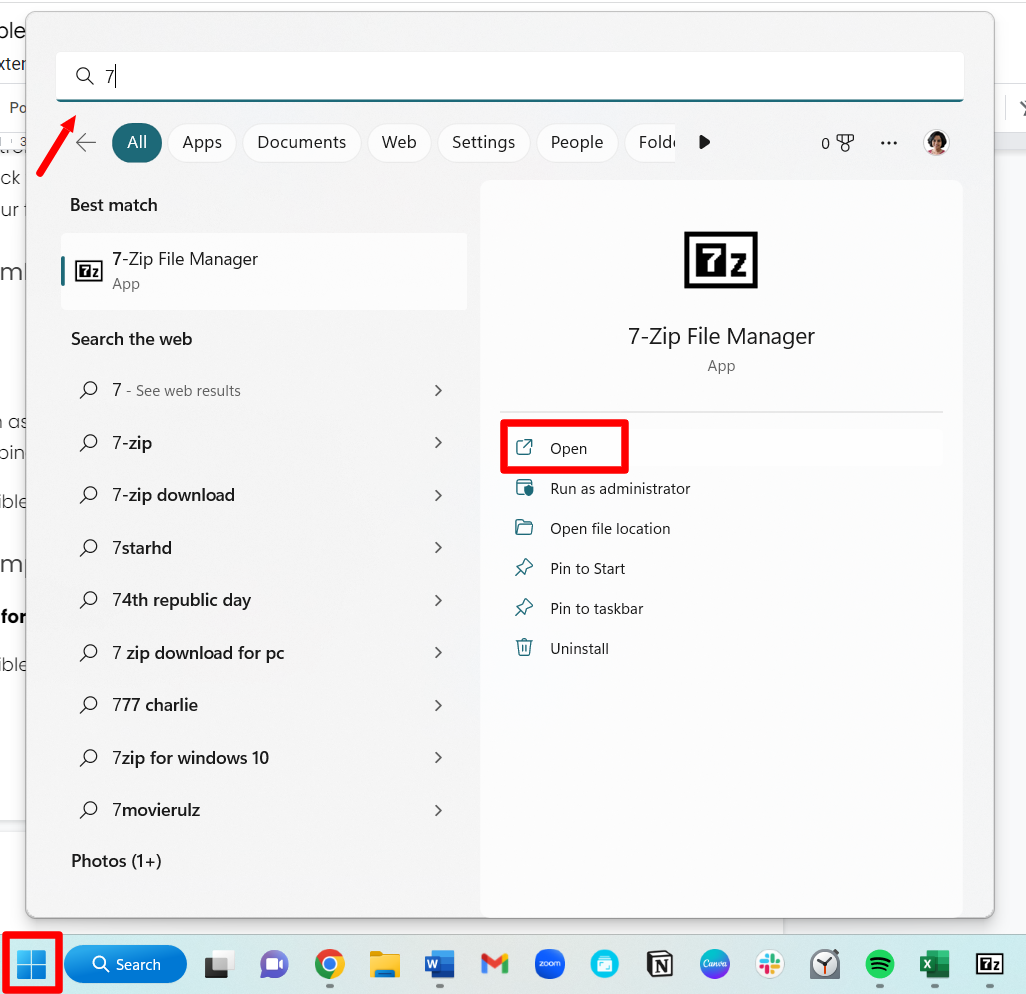Switch to the Documents filter tab
Viewport: 1026px width, 994px height.
coord(302,142)
